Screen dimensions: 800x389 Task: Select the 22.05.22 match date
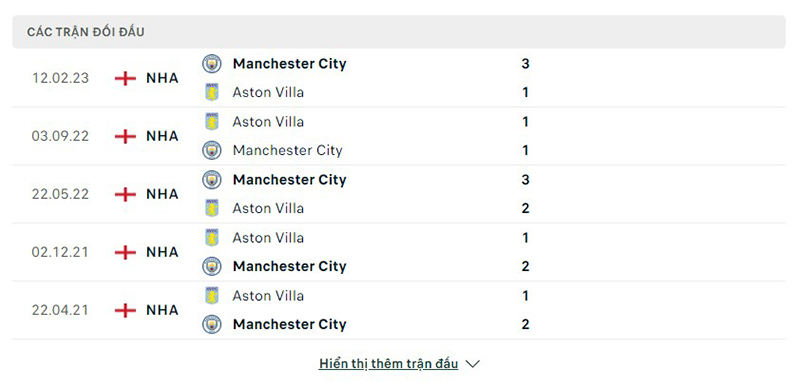tap(60, 194)
